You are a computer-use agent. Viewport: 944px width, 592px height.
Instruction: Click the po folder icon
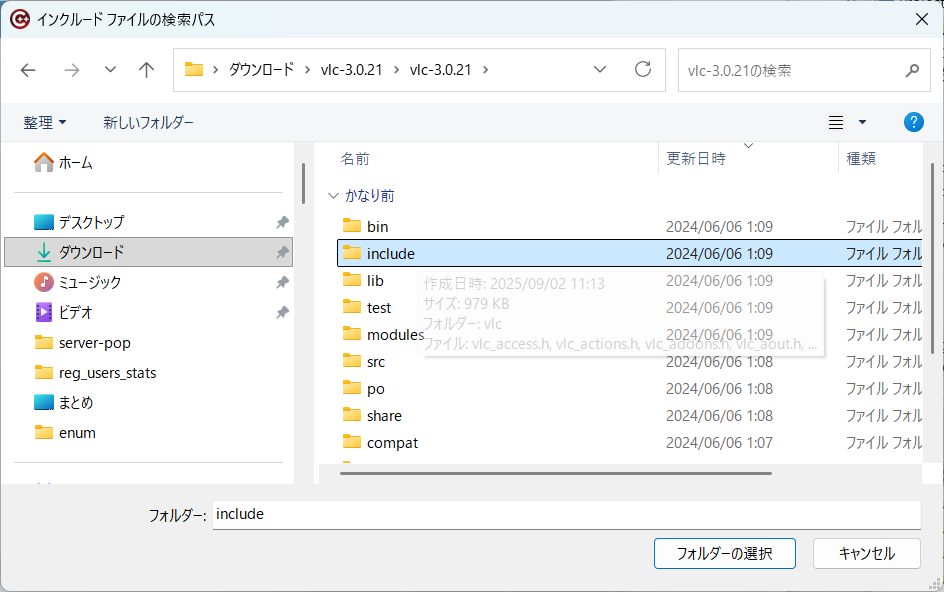point(352,388)
